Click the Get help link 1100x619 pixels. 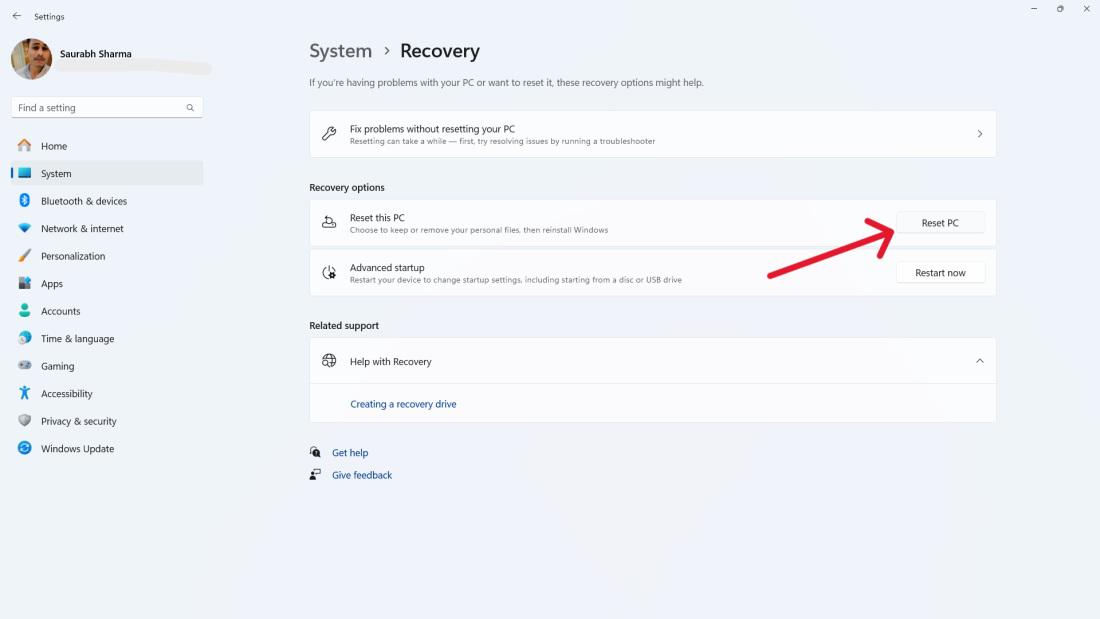350,453
